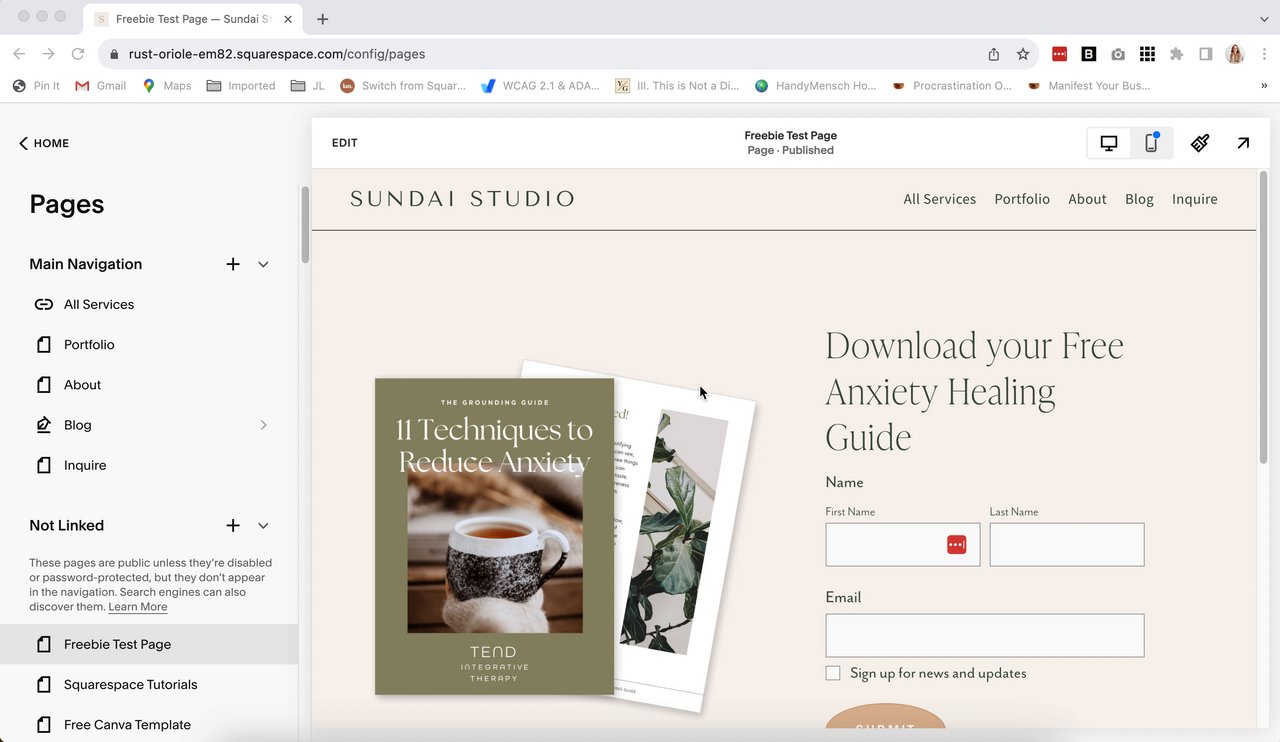Expand the Blog page chevron
The image size is (1280, 742).
pos(264,425)
